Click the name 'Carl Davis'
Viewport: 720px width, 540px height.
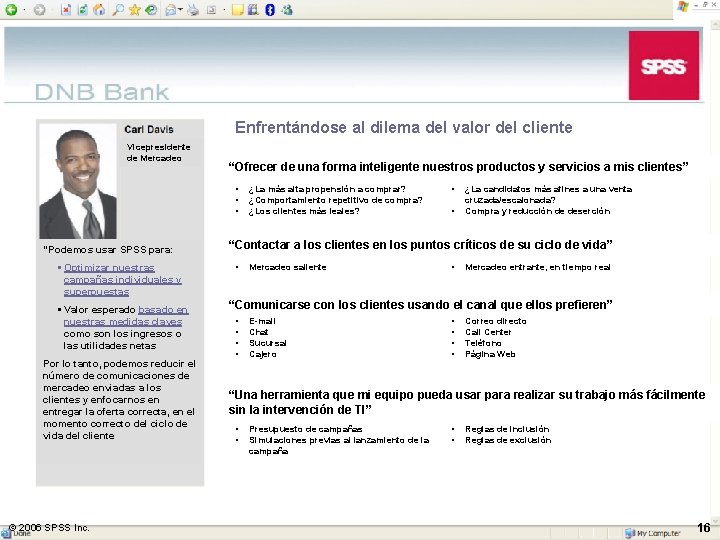point(149,129)
